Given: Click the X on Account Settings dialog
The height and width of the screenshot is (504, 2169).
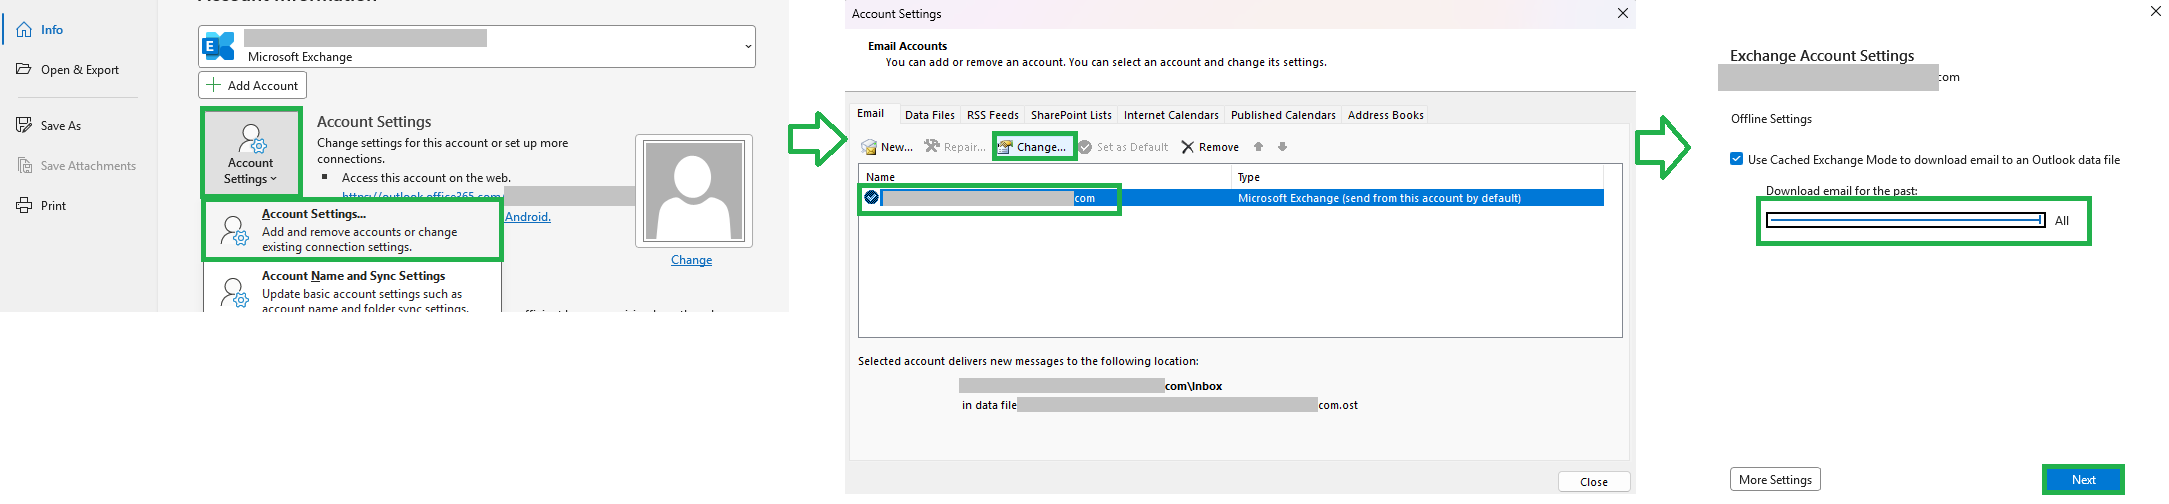Looking at the screenshot, I should [x=1622, y=13].
